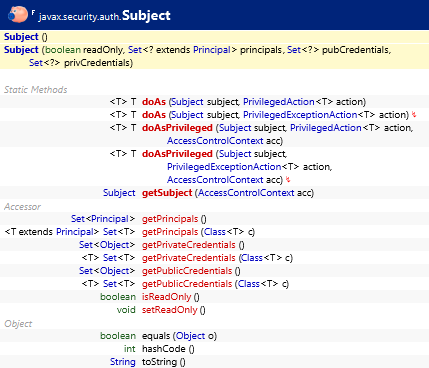Viewport: 429px width, 368px height.
Task: Click Set link before privCredentials
Action: (x=36, y=63)
